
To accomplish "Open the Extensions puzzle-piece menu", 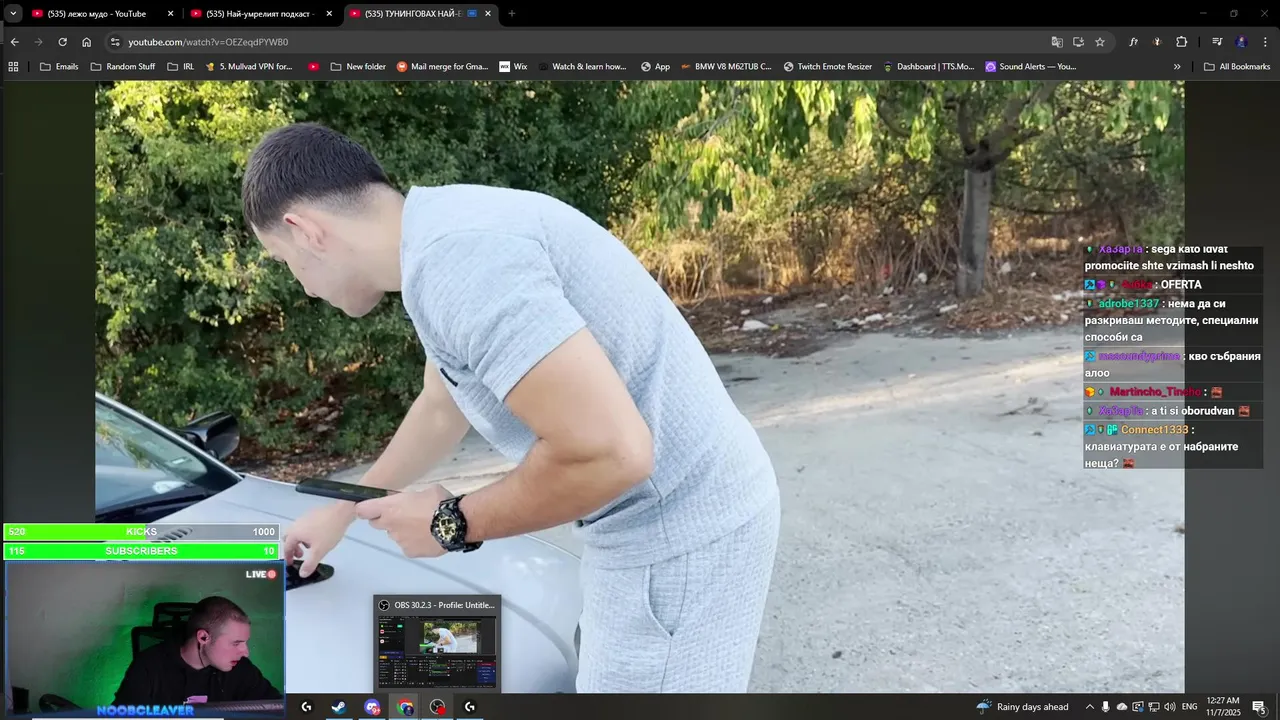I will click(x=1181, y=42).
